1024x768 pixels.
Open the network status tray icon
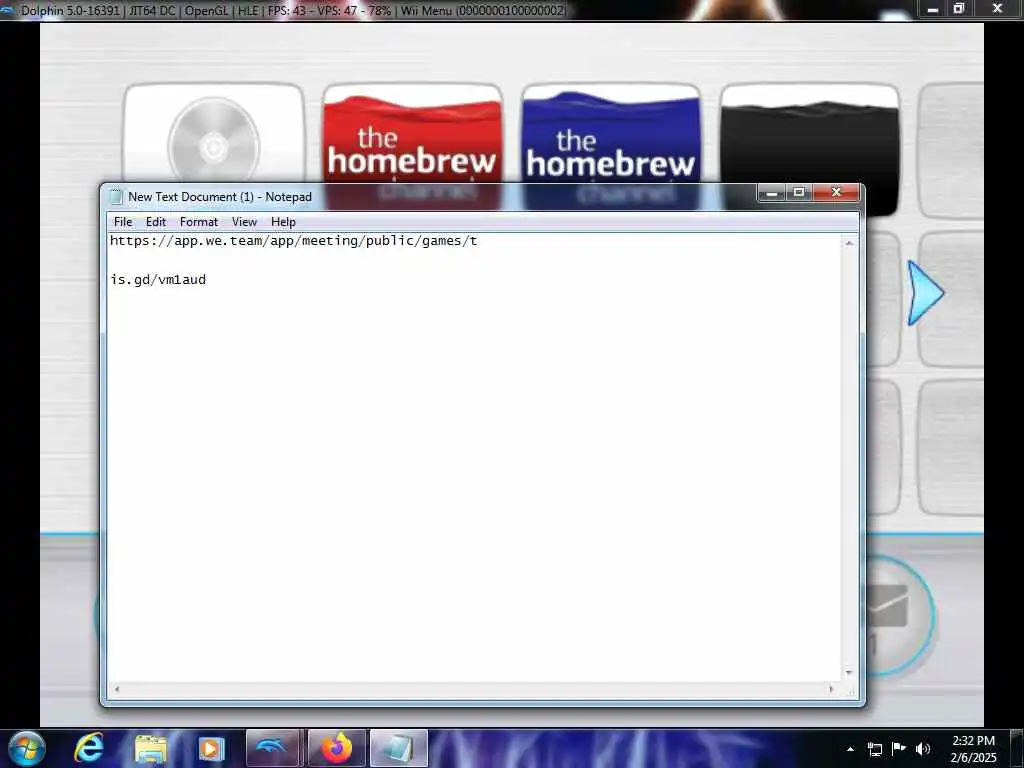pyautogui.click(x=874, y=749)
